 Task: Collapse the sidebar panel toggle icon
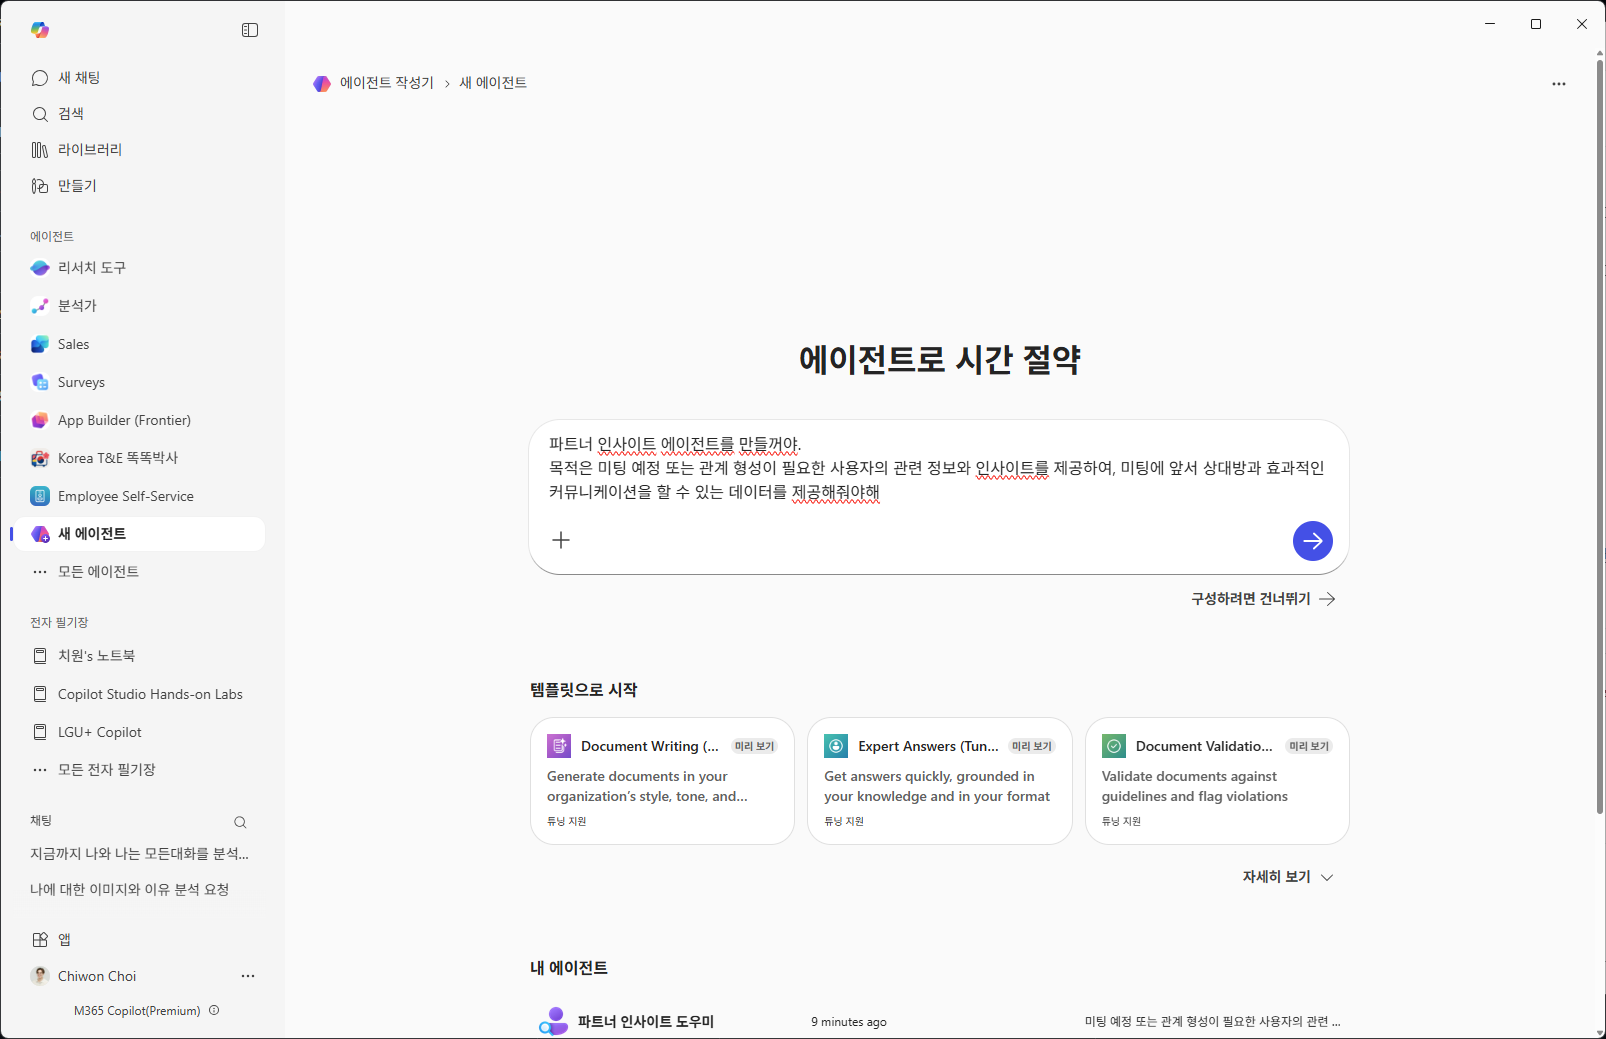coord(250,30)
